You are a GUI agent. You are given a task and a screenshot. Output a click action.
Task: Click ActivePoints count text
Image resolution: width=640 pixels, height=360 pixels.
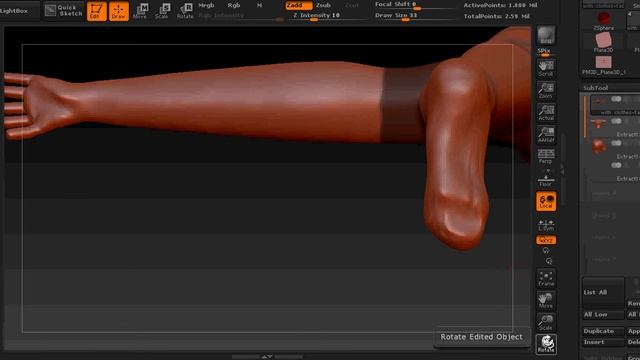pos(500,5)
